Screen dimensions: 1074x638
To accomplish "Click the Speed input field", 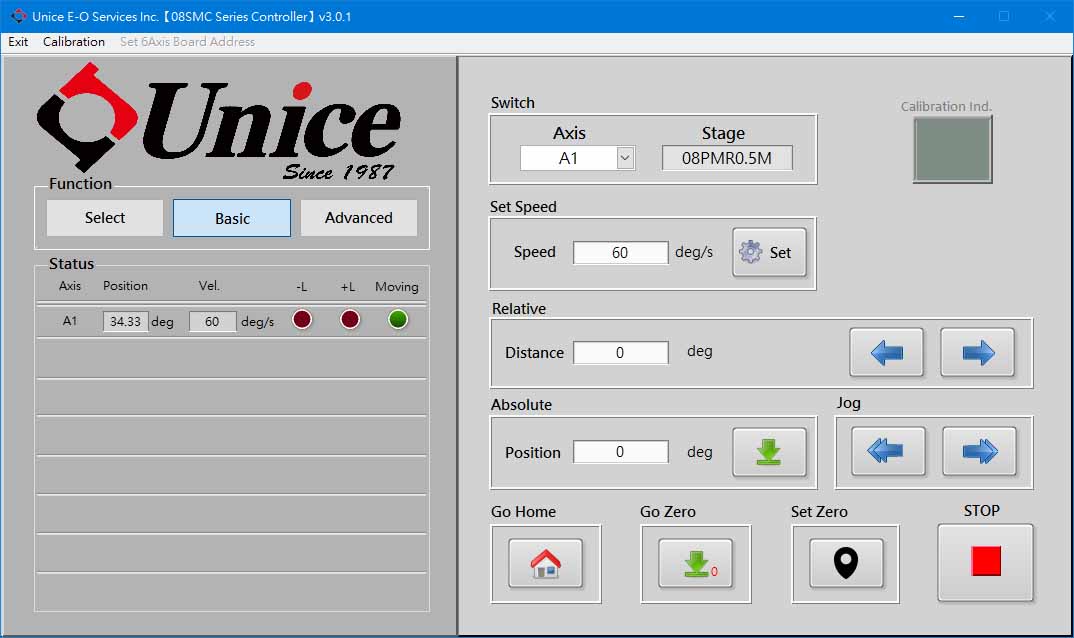I will pyautogui.click(x=621, y=252).
